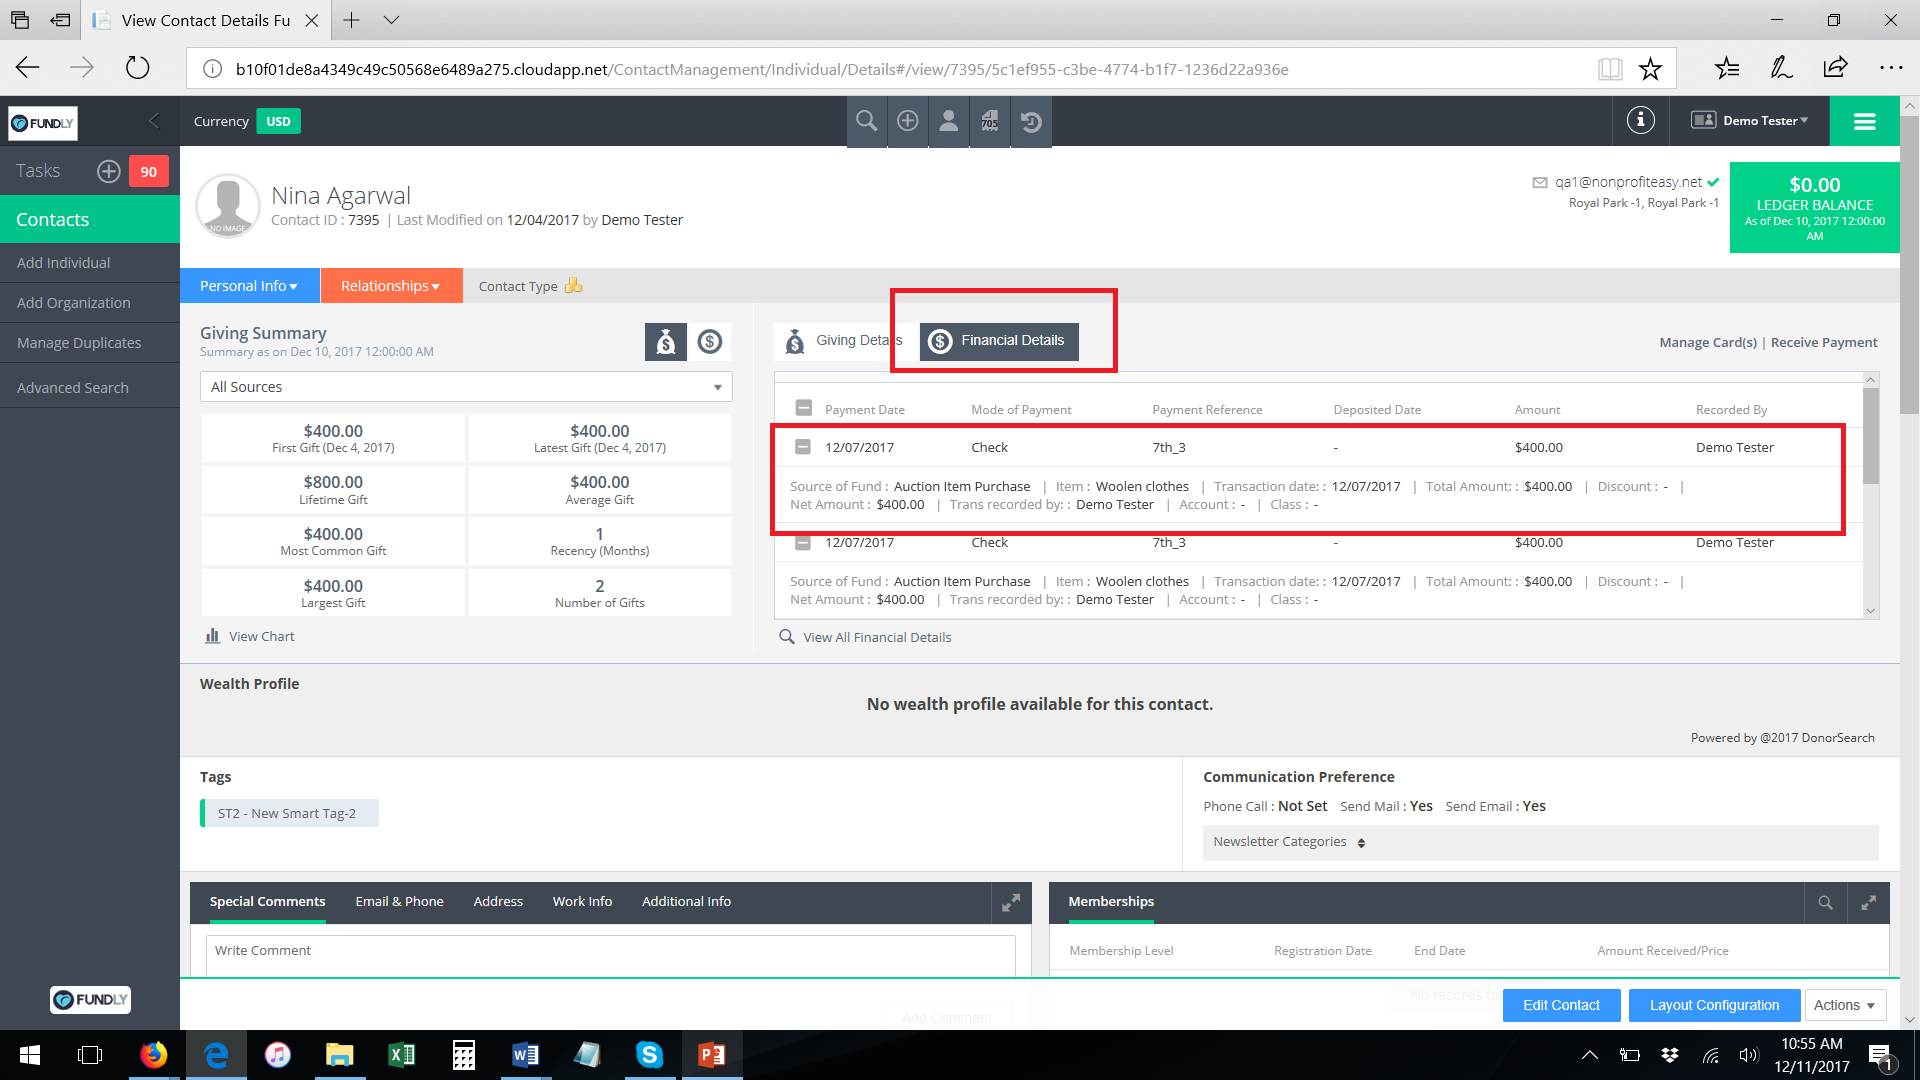Show giving summary money bag view
The height and width of the screenshot is (1080, 1920).
point(666,342)
